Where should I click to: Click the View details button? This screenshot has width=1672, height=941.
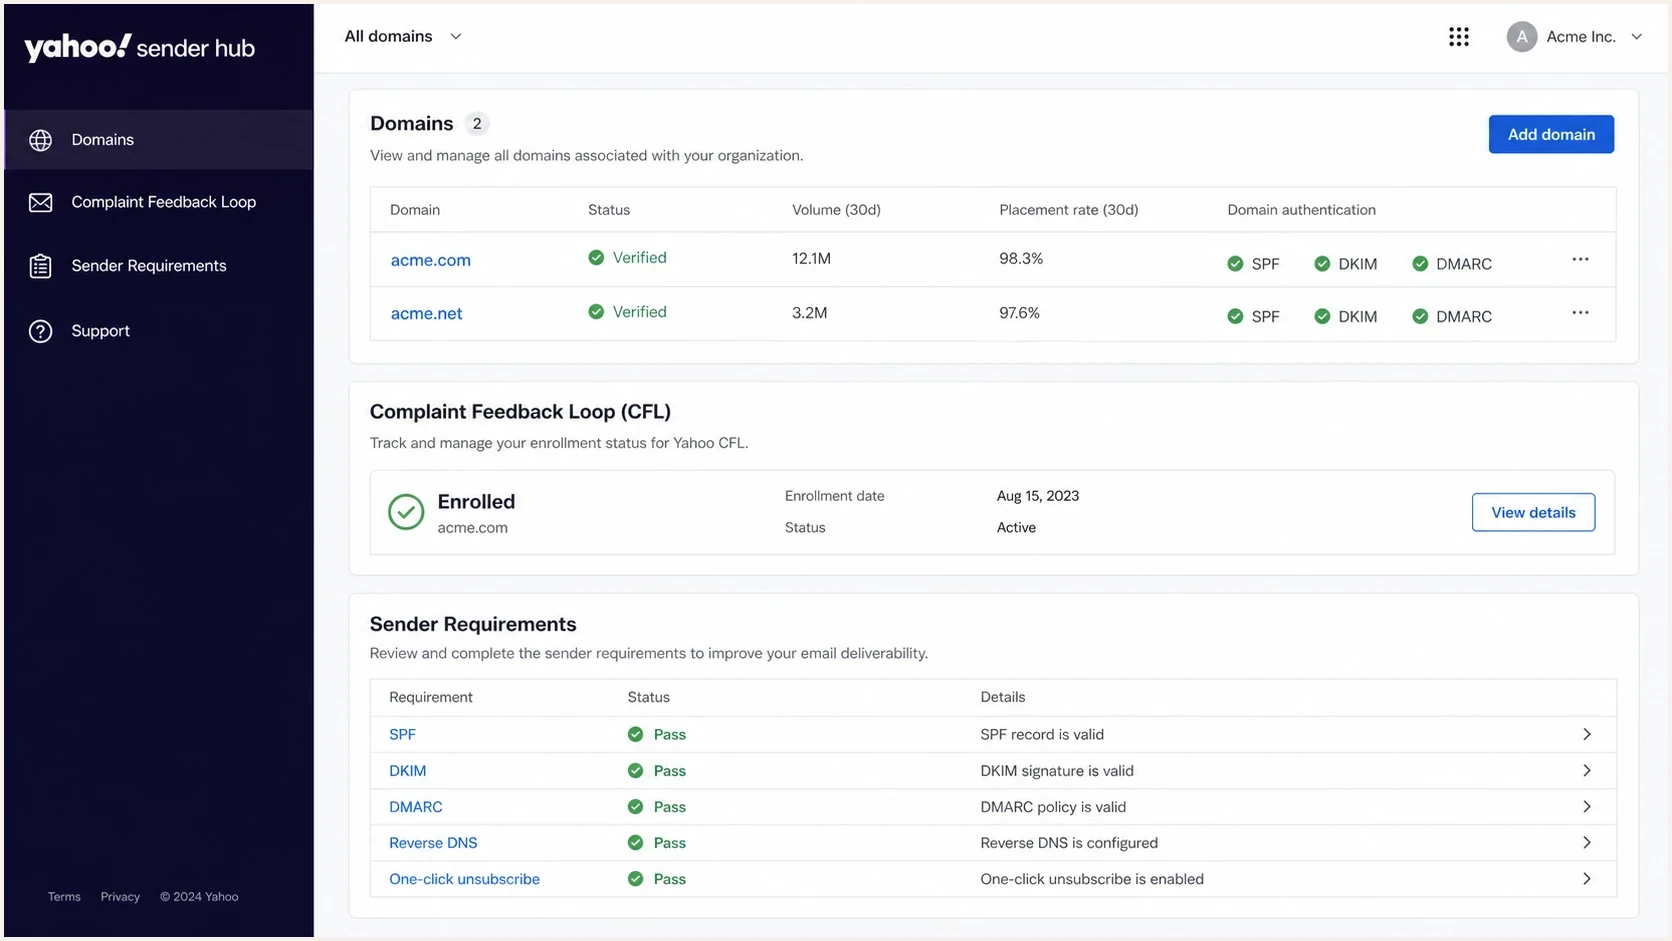(1533, 512)
